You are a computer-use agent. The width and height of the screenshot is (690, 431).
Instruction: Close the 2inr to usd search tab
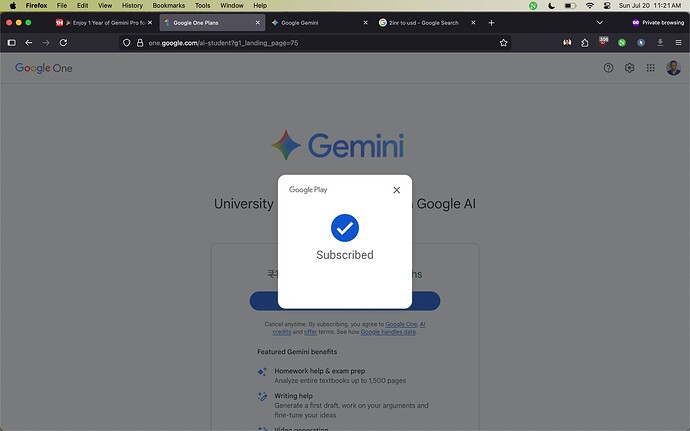click(473, 22)
